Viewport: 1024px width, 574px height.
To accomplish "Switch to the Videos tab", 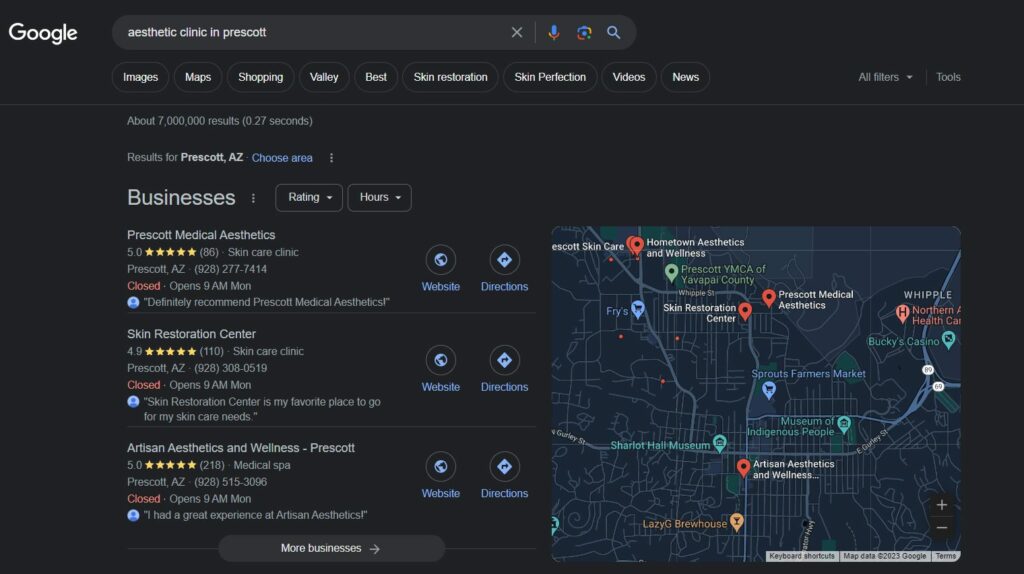I will click(x=628, y=77).
